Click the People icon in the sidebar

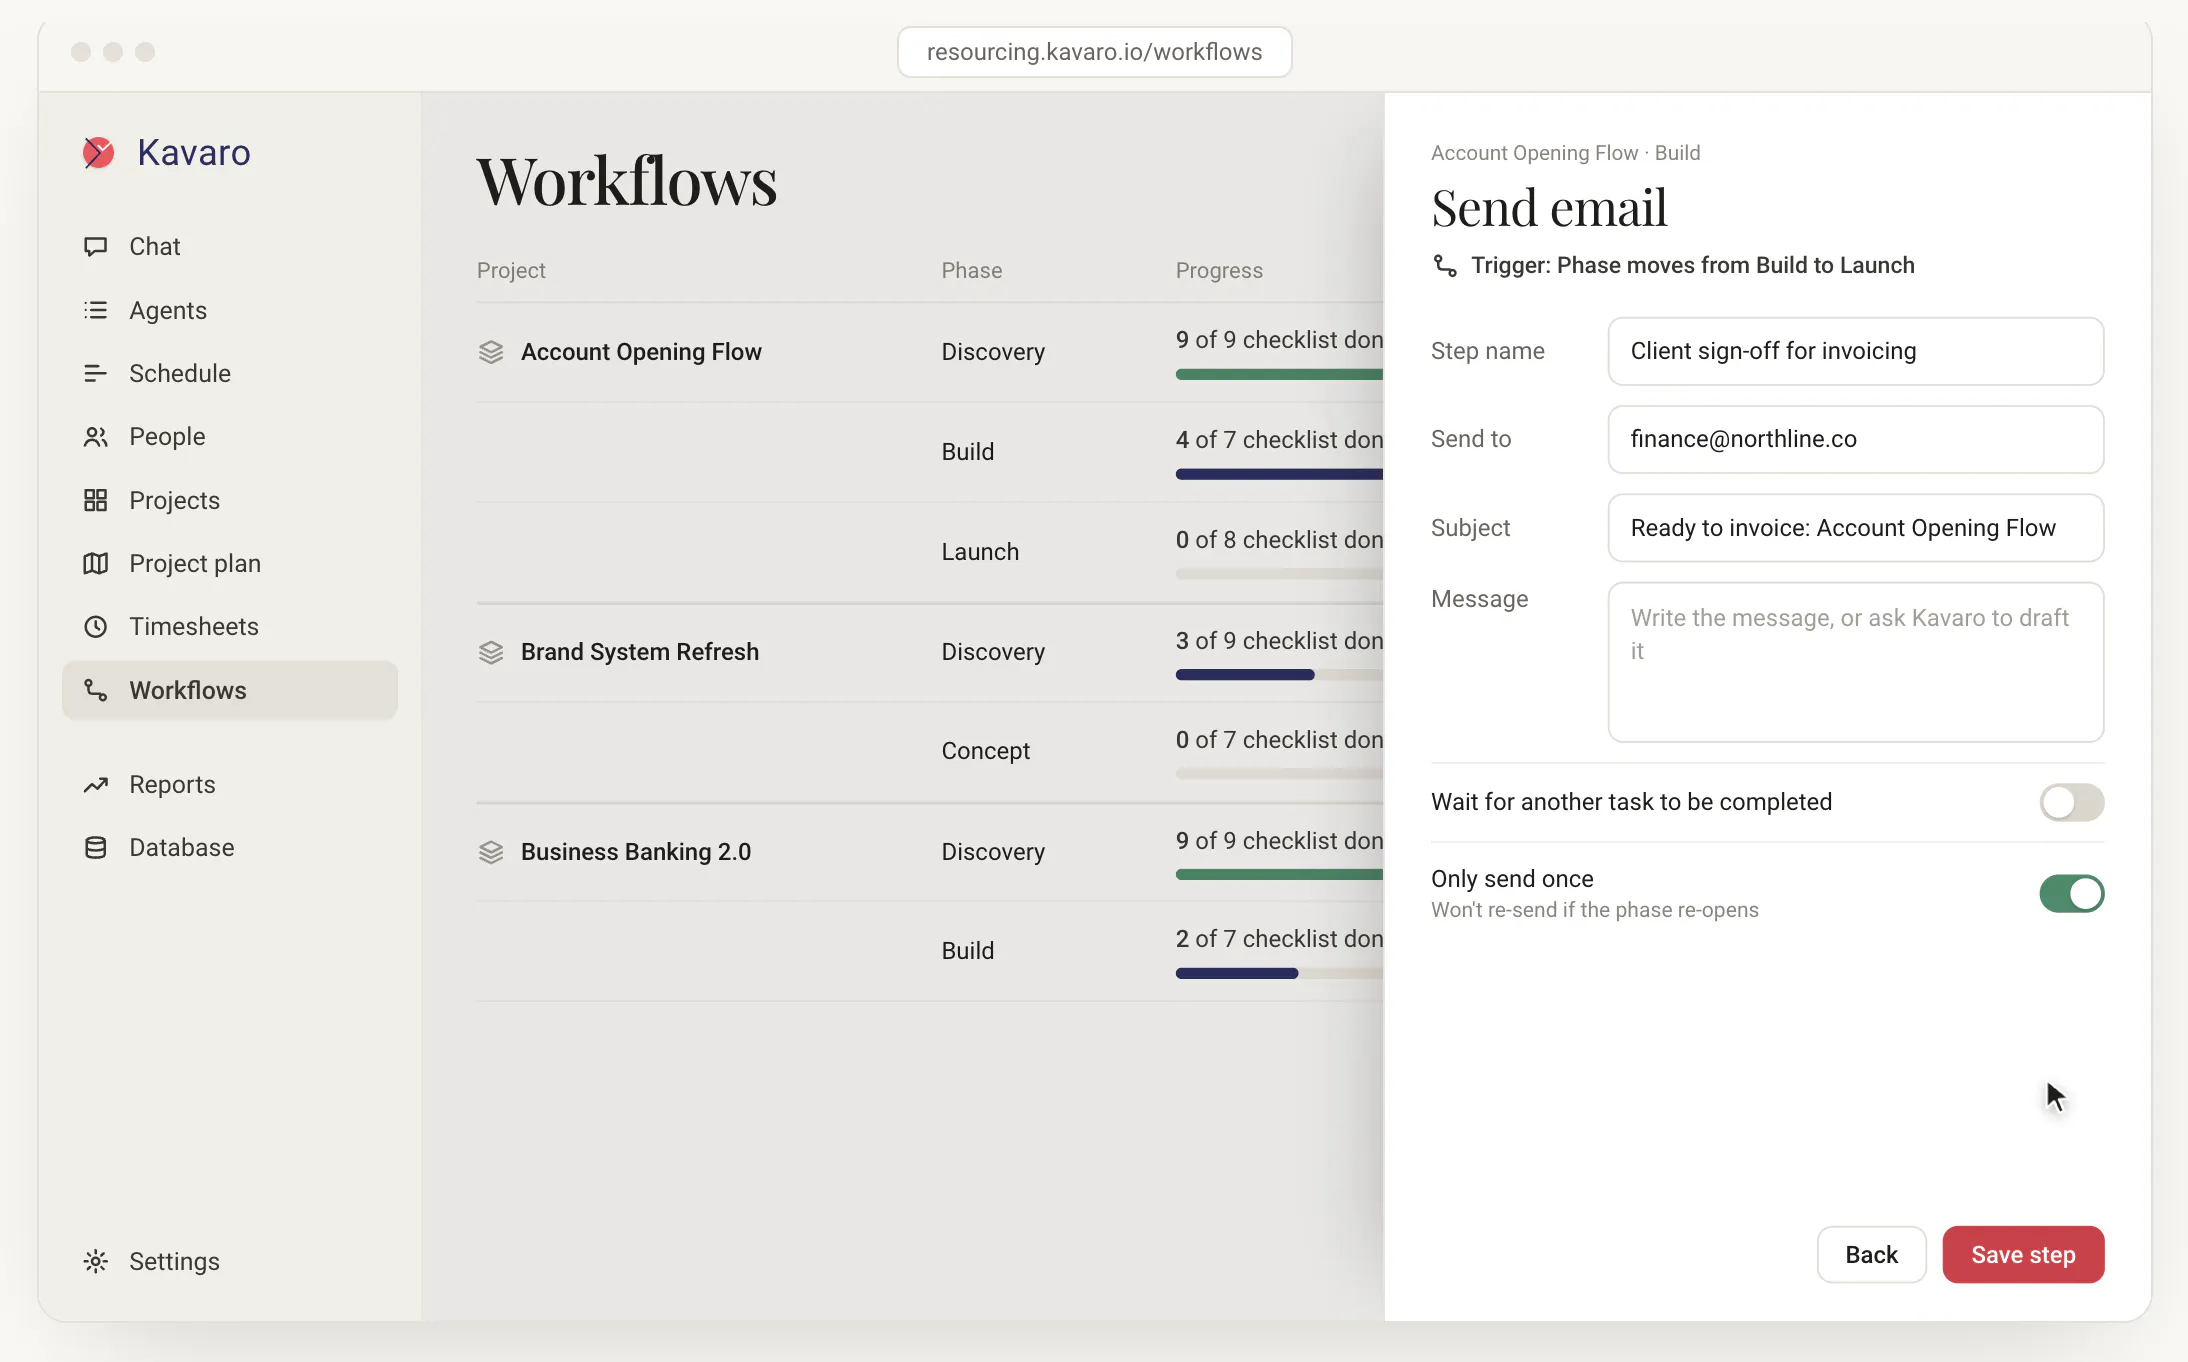[x=96, y=437]
